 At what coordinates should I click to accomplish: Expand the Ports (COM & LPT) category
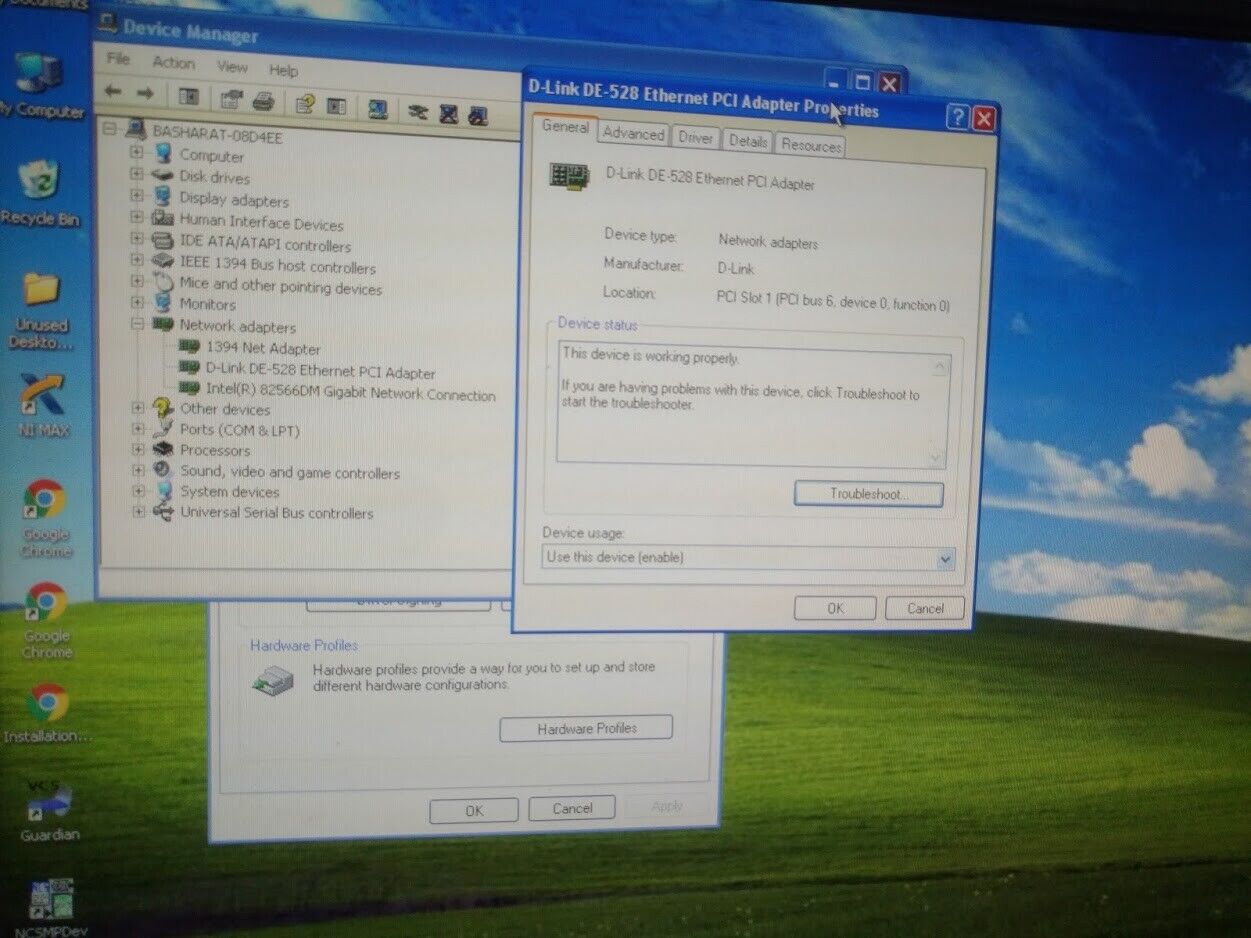click(x=138, y=428)
